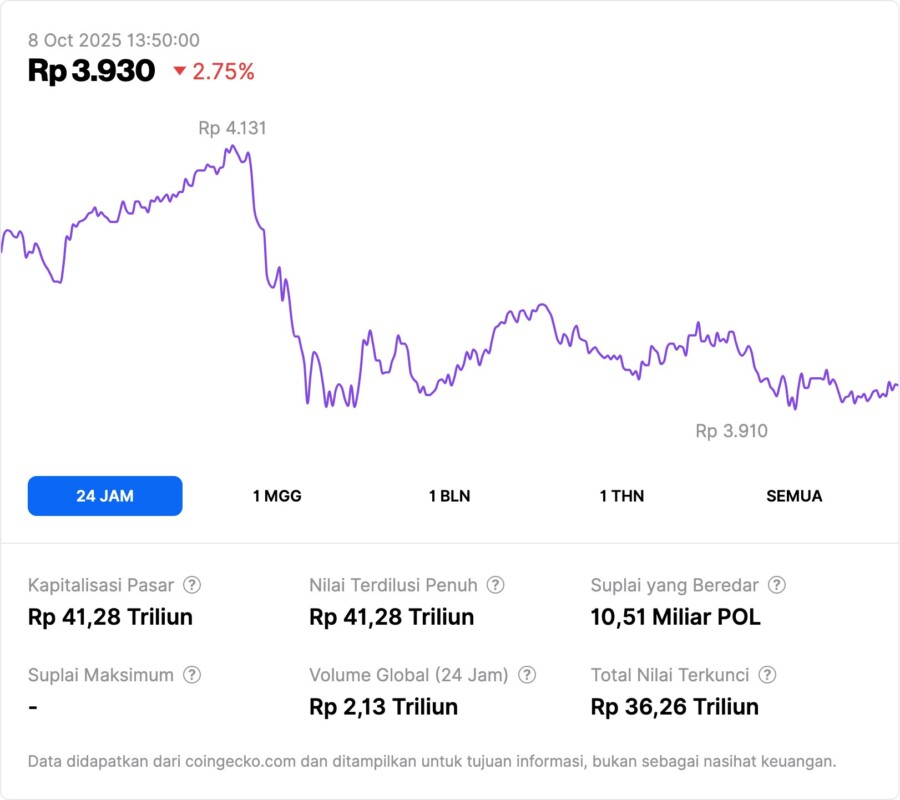Click question mark beside Suplai yang Beredar
The image size is (900, 800).
tap(776, 585)
